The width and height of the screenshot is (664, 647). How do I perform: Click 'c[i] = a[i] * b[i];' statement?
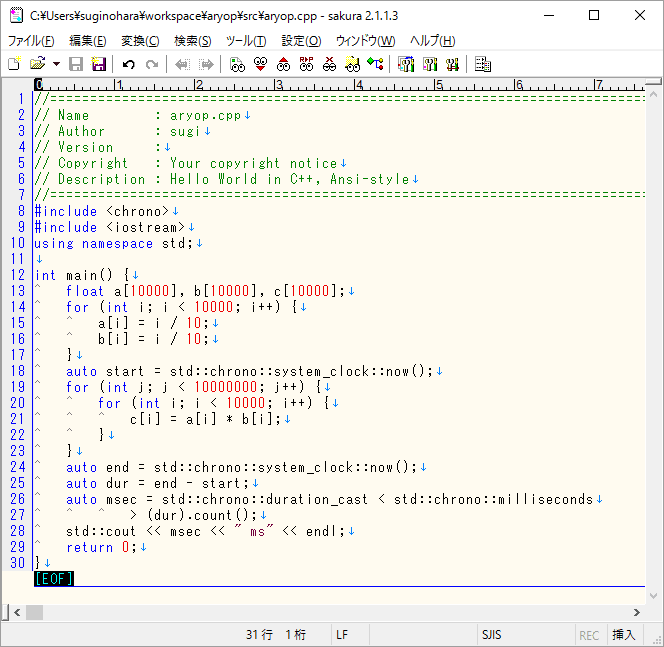click(205, 419)
